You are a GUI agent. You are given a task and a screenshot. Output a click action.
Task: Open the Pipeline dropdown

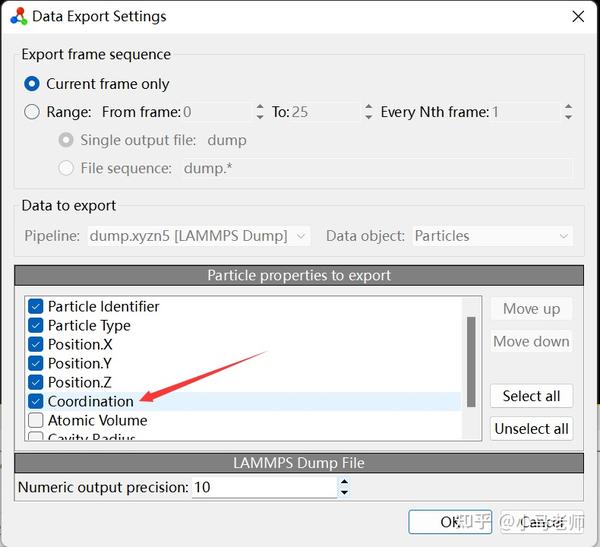pyautogui.click(x=199, y=236)
